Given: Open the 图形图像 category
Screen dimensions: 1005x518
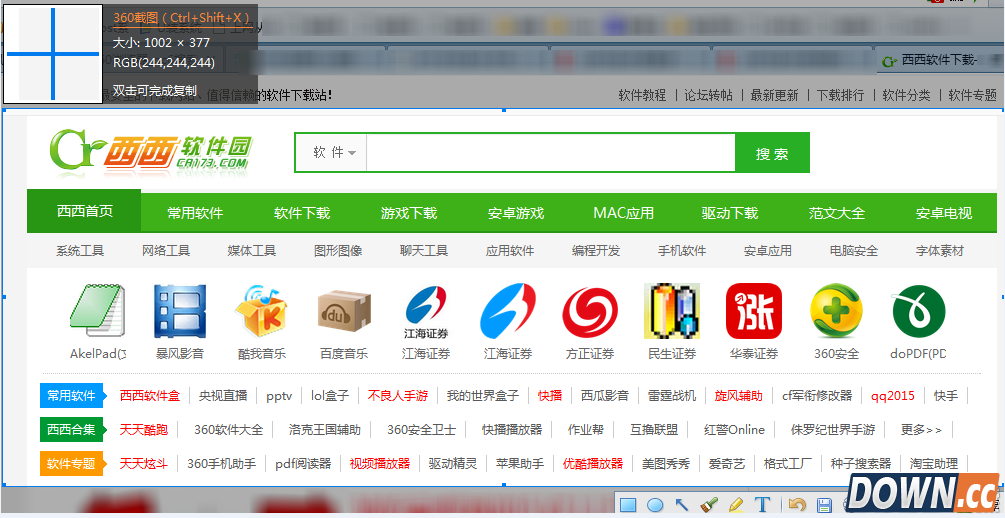Looking at the screenshot, I should click(338, 251).
